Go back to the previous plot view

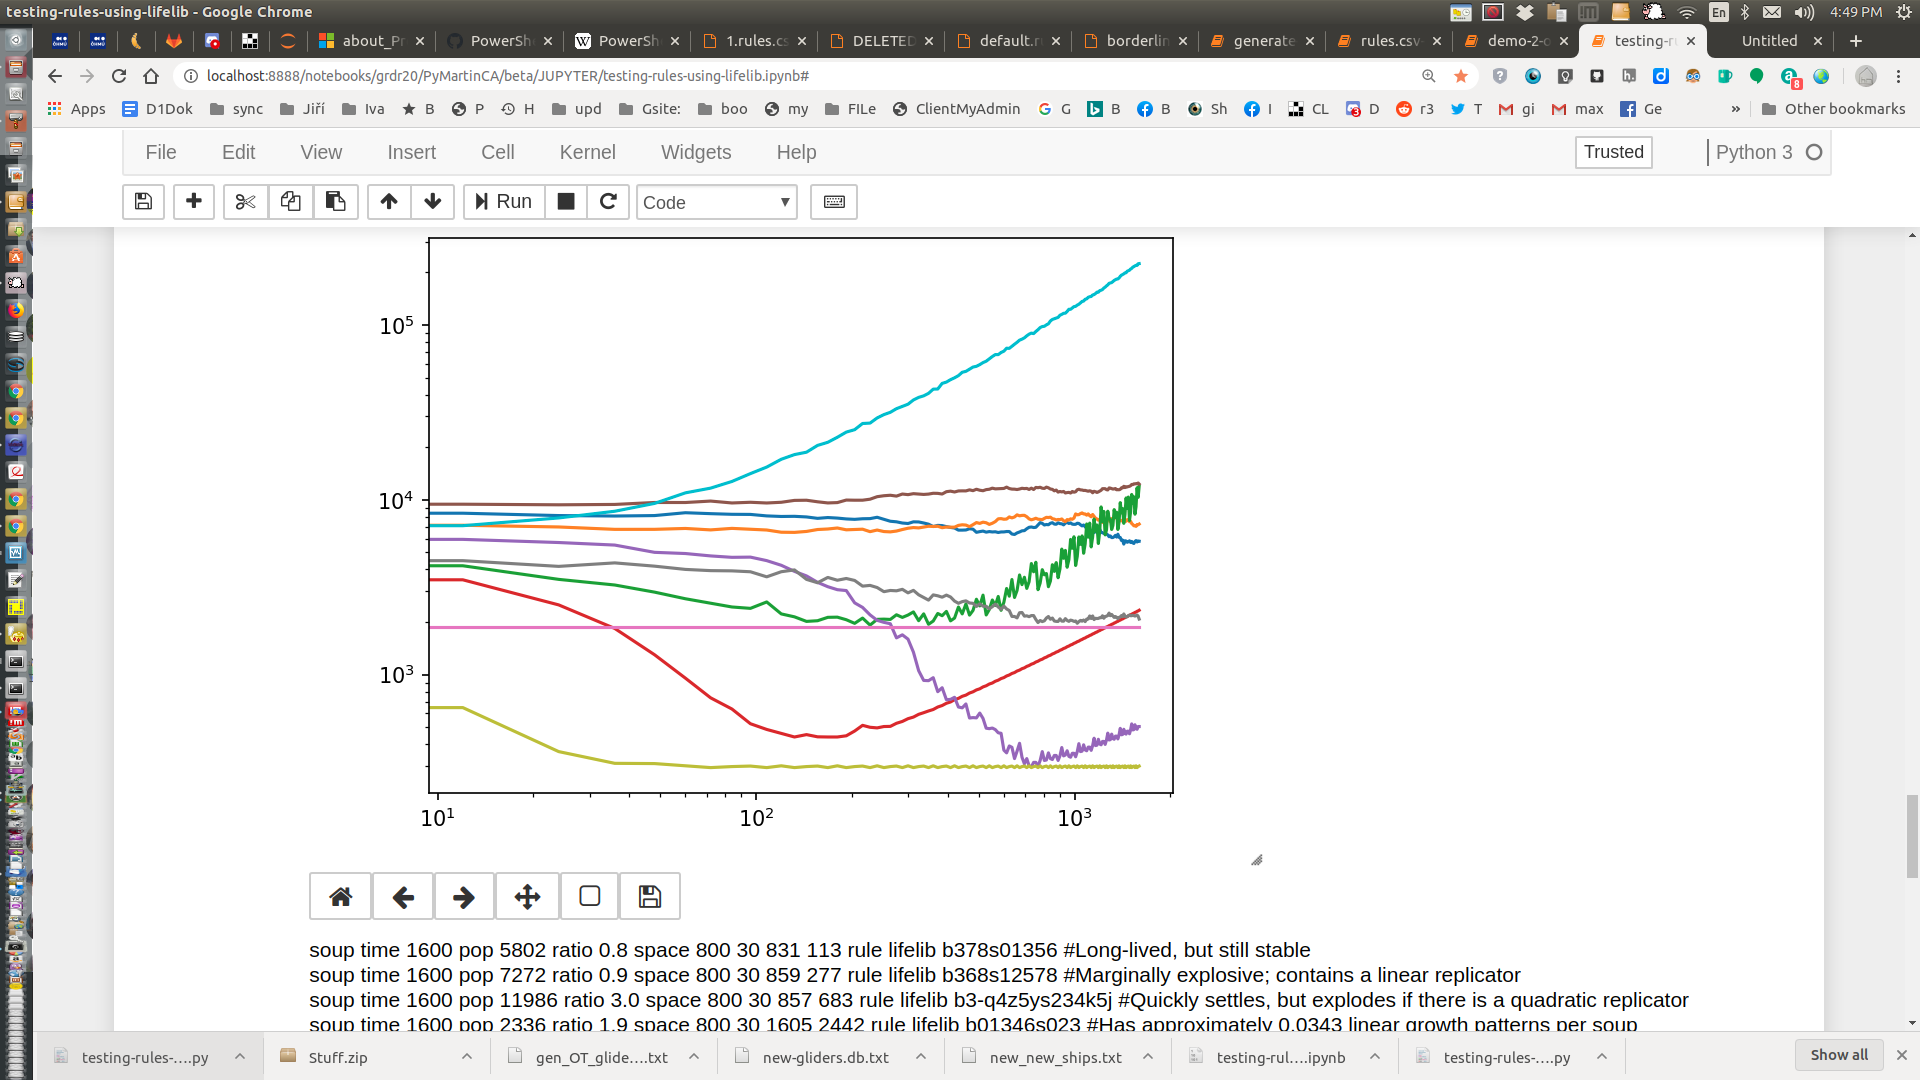(403, 896)
